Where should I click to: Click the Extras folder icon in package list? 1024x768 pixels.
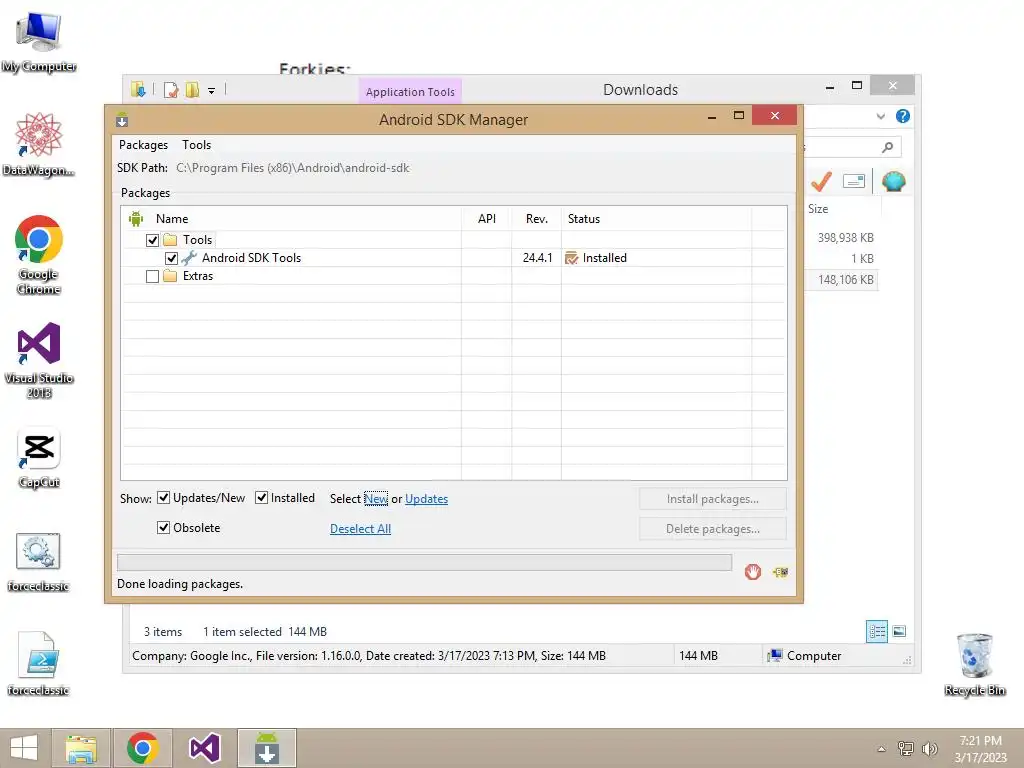coord(170,276)
